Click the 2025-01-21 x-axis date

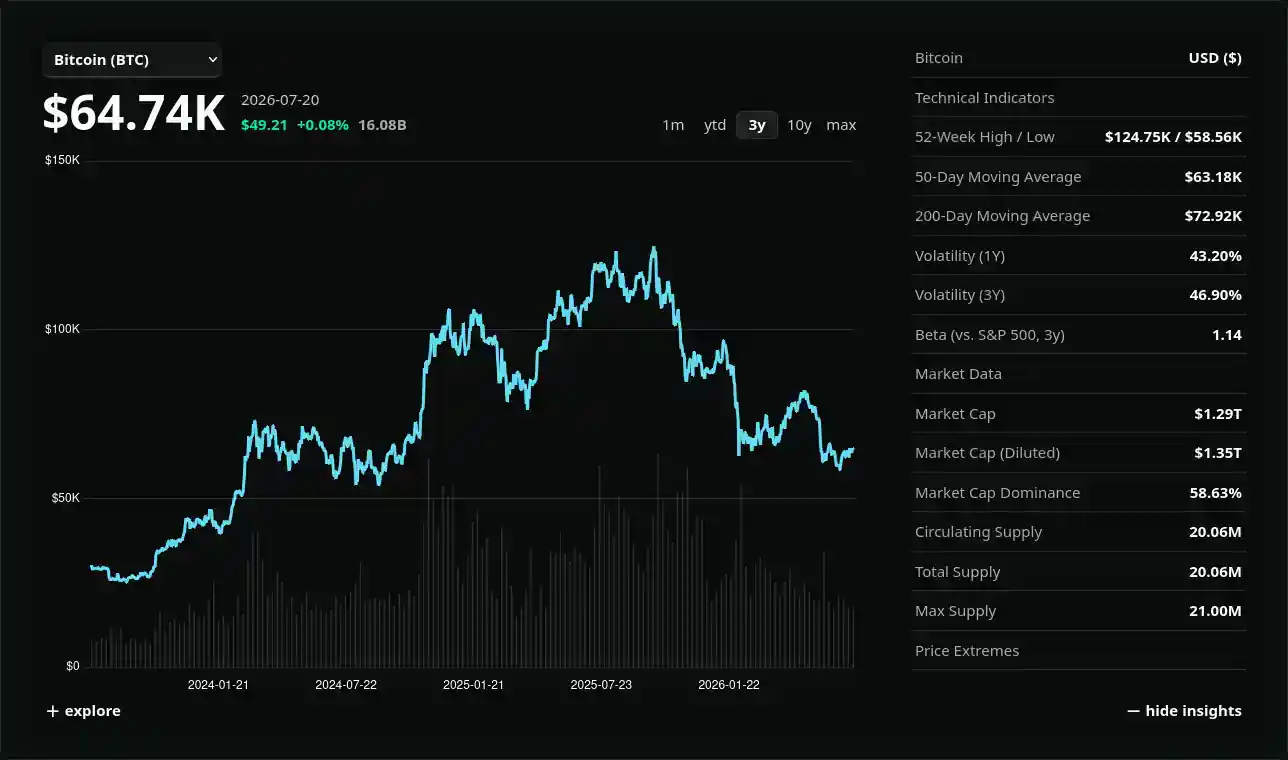tap(474, 685)
